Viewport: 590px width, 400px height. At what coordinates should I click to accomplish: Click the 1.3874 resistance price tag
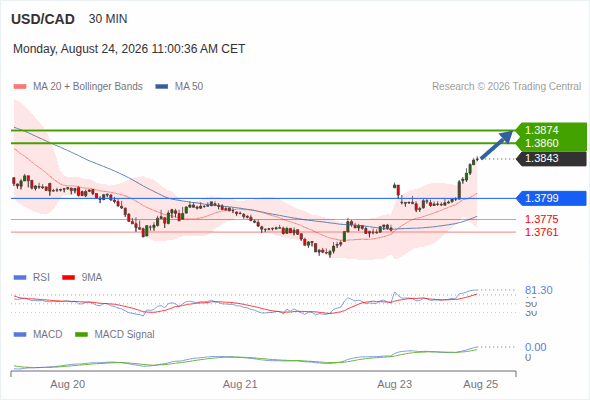[x=551, y=130]
